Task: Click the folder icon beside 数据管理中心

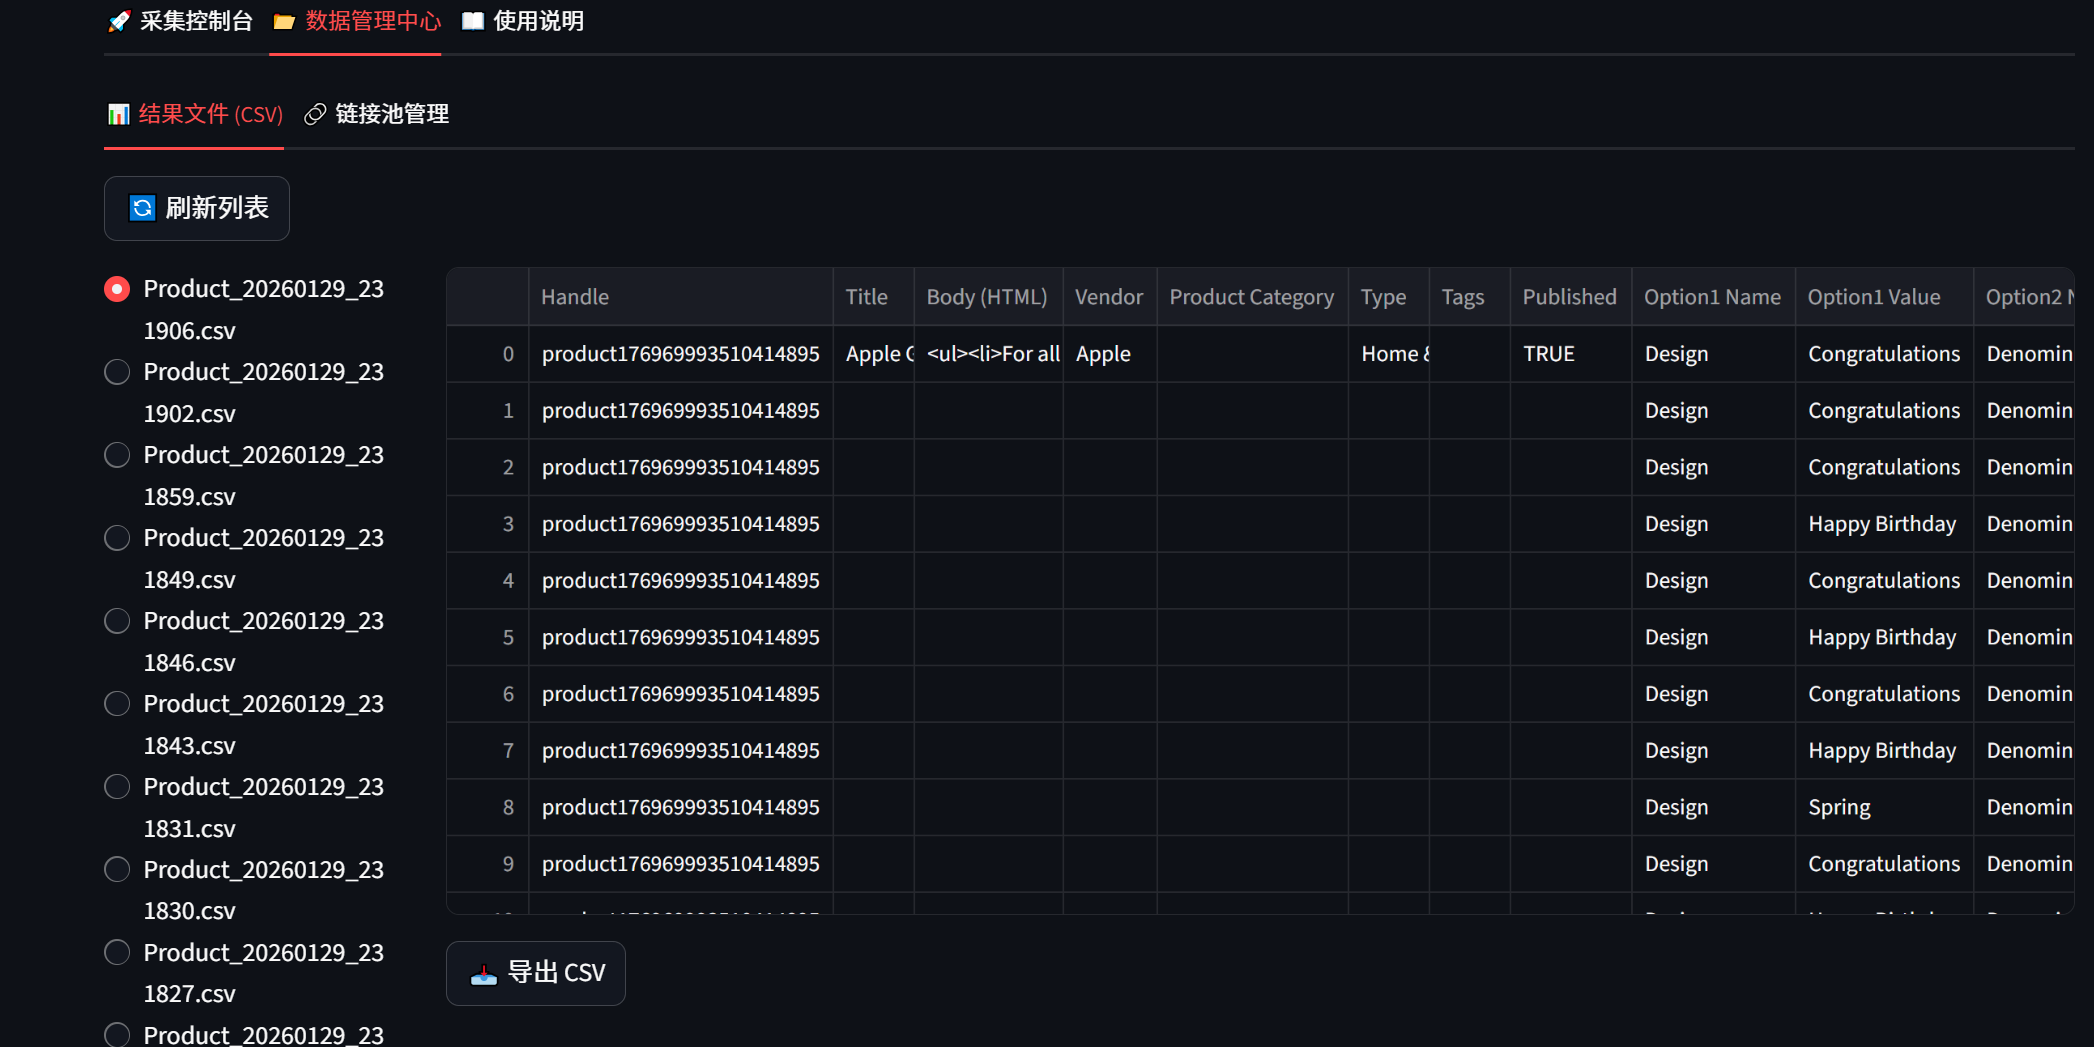Action: [x=284, y=21]
